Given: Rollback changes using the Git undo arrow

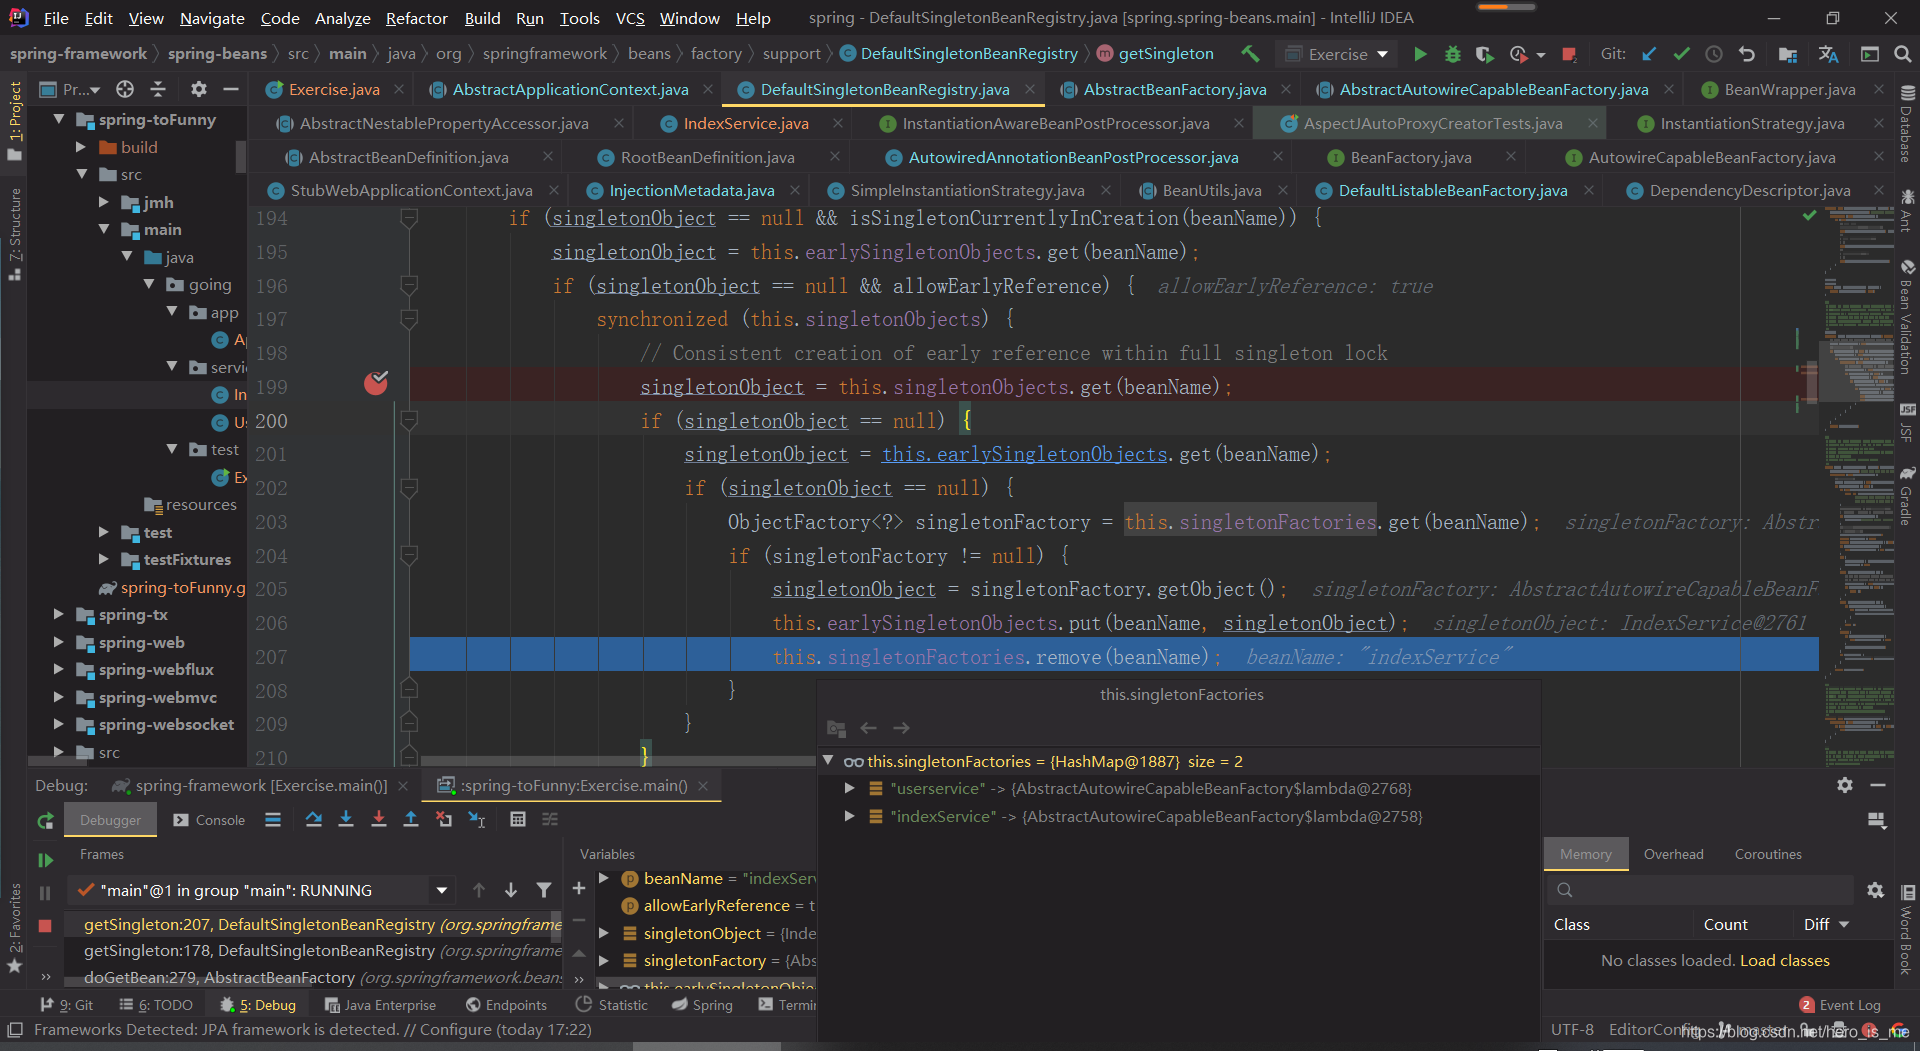Looking at the screenshot, I should pyautogui.click(x=1746, y=54).
